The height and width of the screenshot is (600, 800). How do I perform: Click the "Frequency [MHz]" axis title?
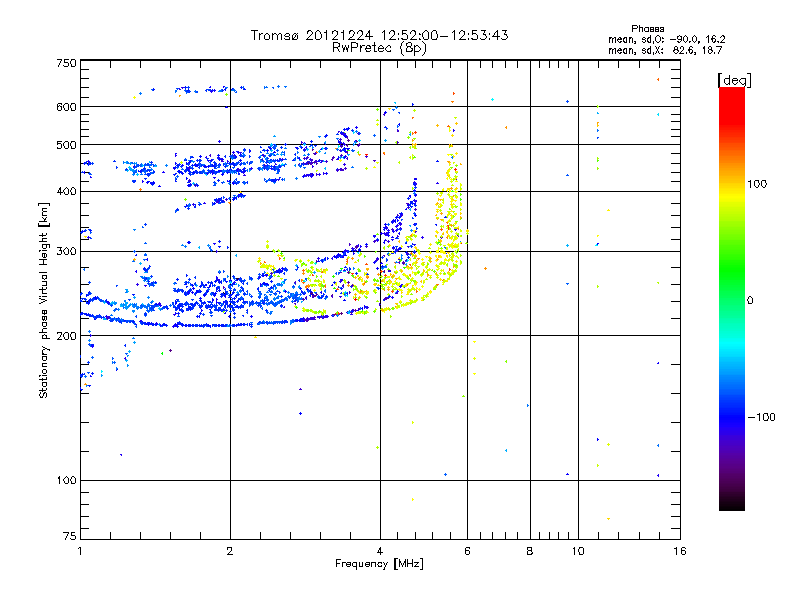379,564
